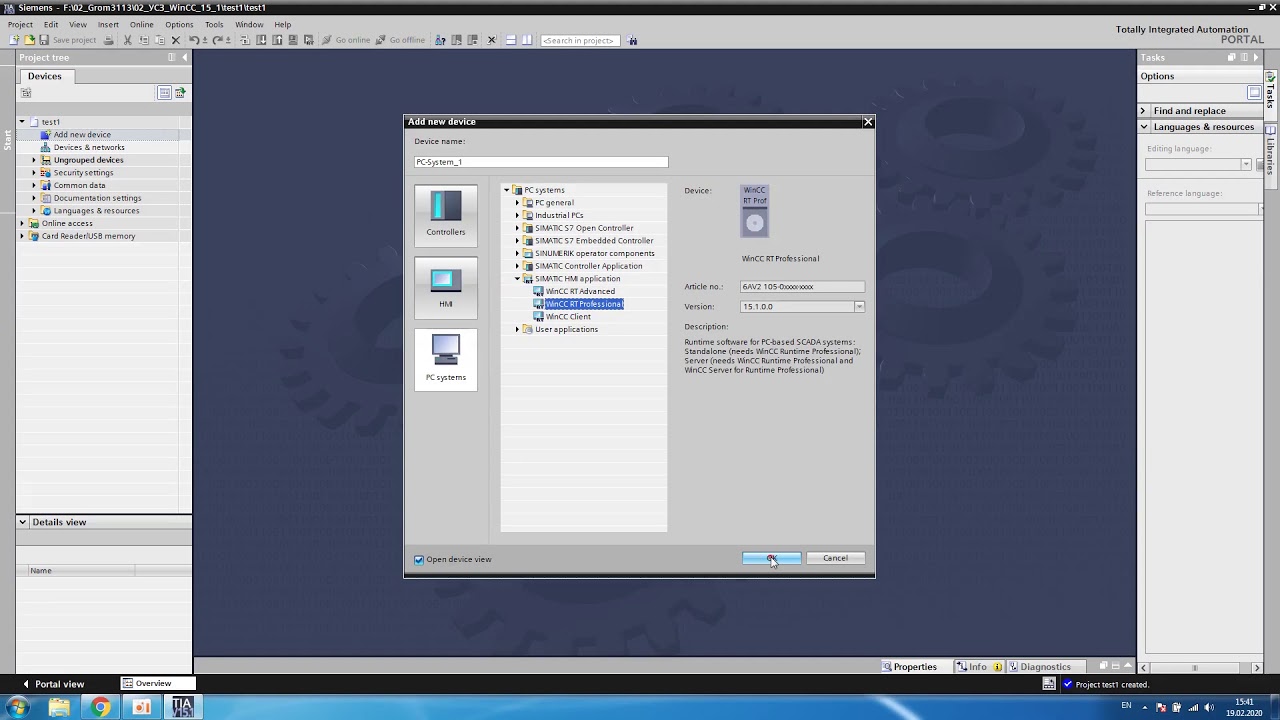This screenshot has height=720, width=1280.
Task: Click the Upload from device icon
Action: pos(277,40)
